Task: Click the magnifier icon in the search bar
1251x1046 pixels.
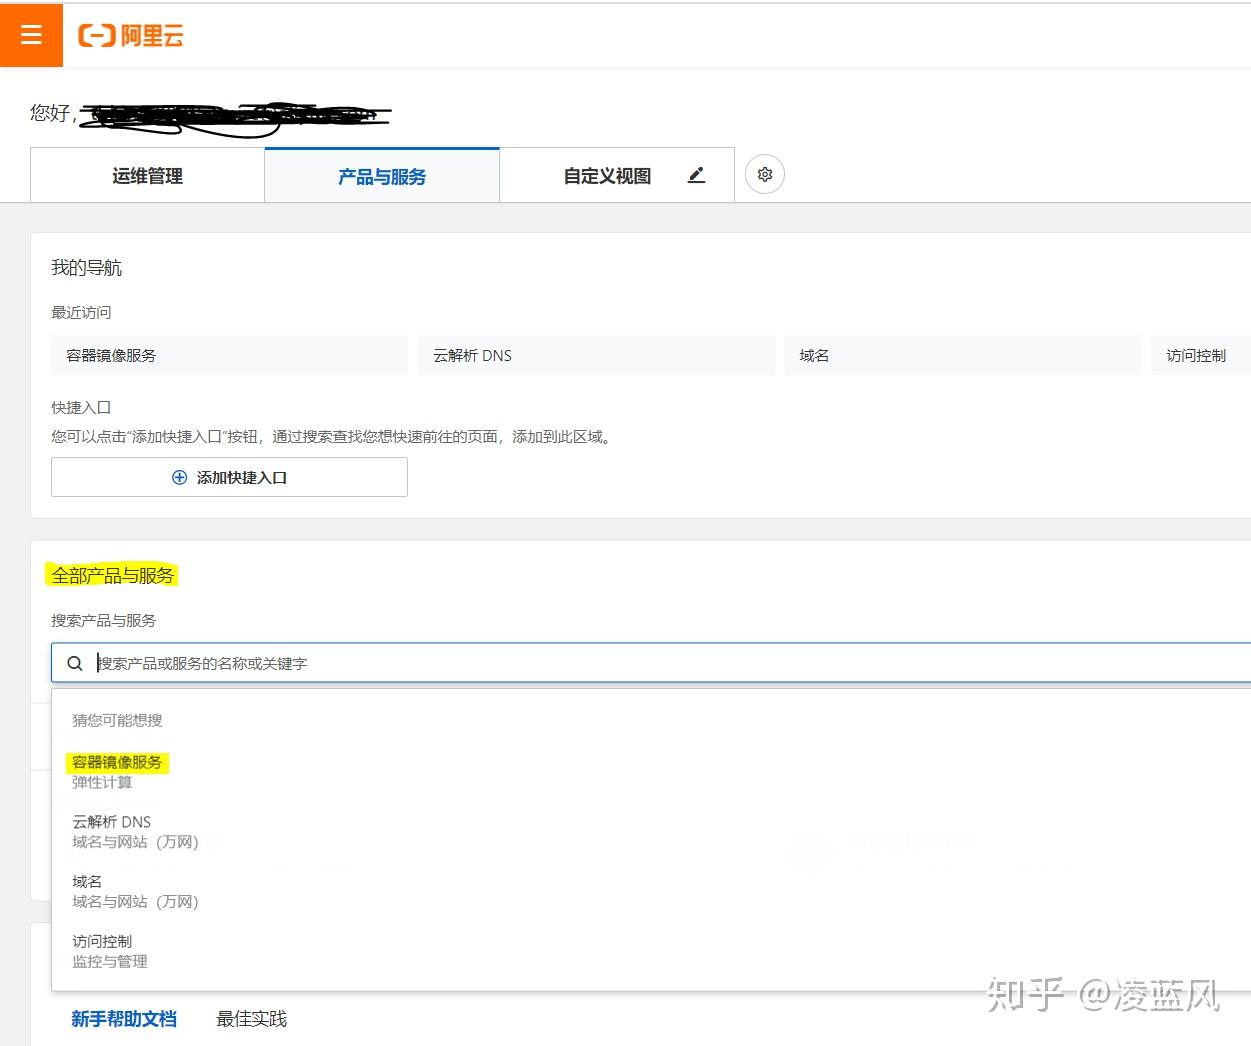Action: [75, 662]
